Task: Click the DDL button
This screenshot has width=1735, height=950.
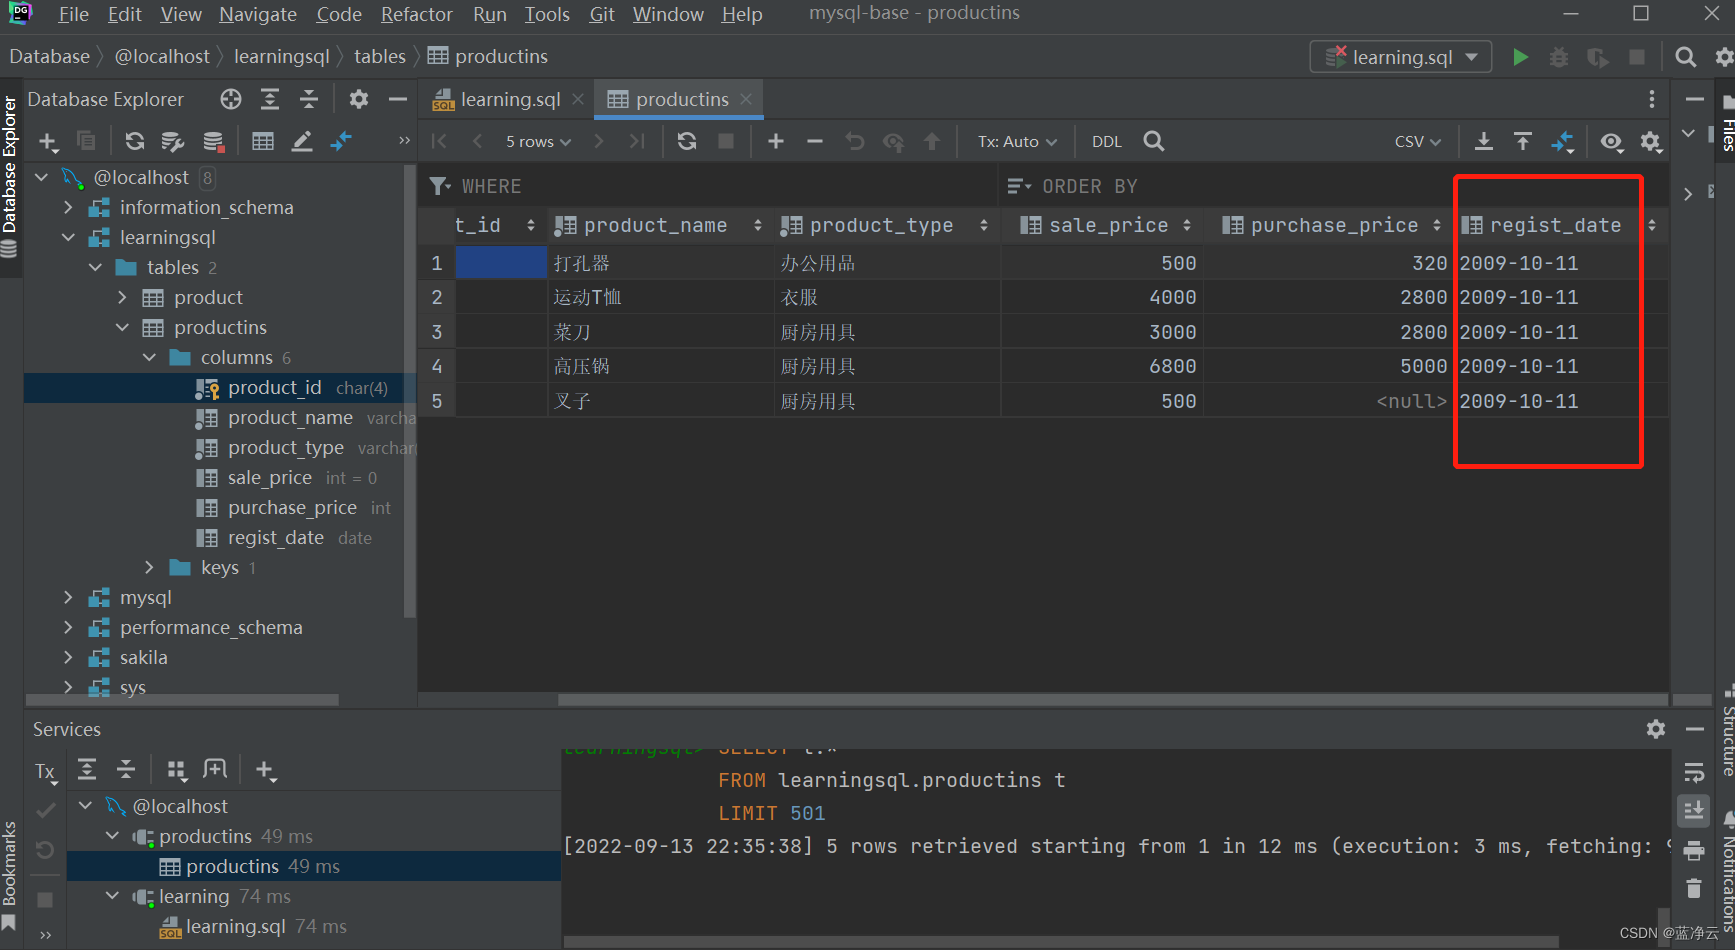Action: [x=1106, y=141]
